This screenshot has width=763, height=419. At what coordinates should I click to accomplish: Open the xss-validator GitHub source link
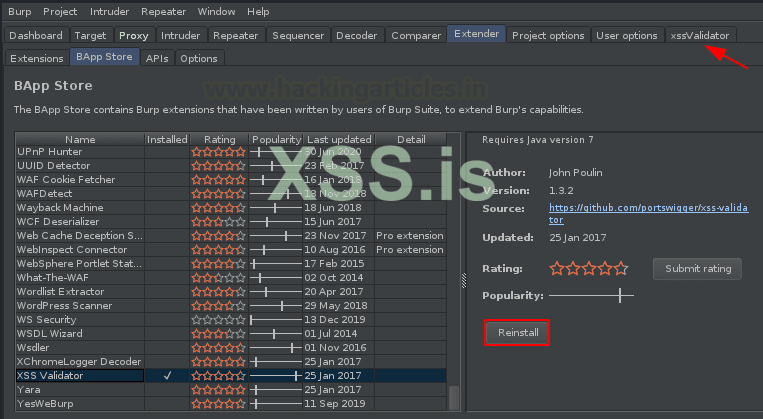coord(648,213)
